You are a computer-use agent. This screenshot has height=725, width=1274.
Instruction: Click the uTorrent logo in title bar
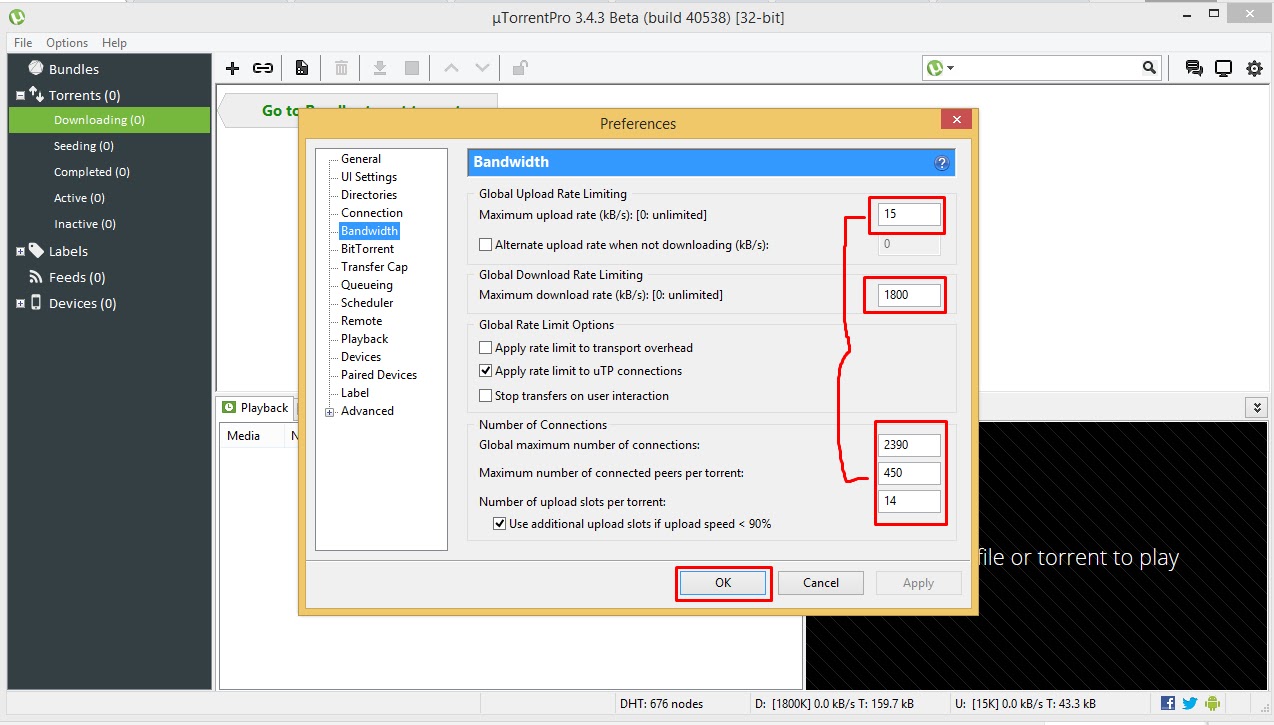coord(15,16)
